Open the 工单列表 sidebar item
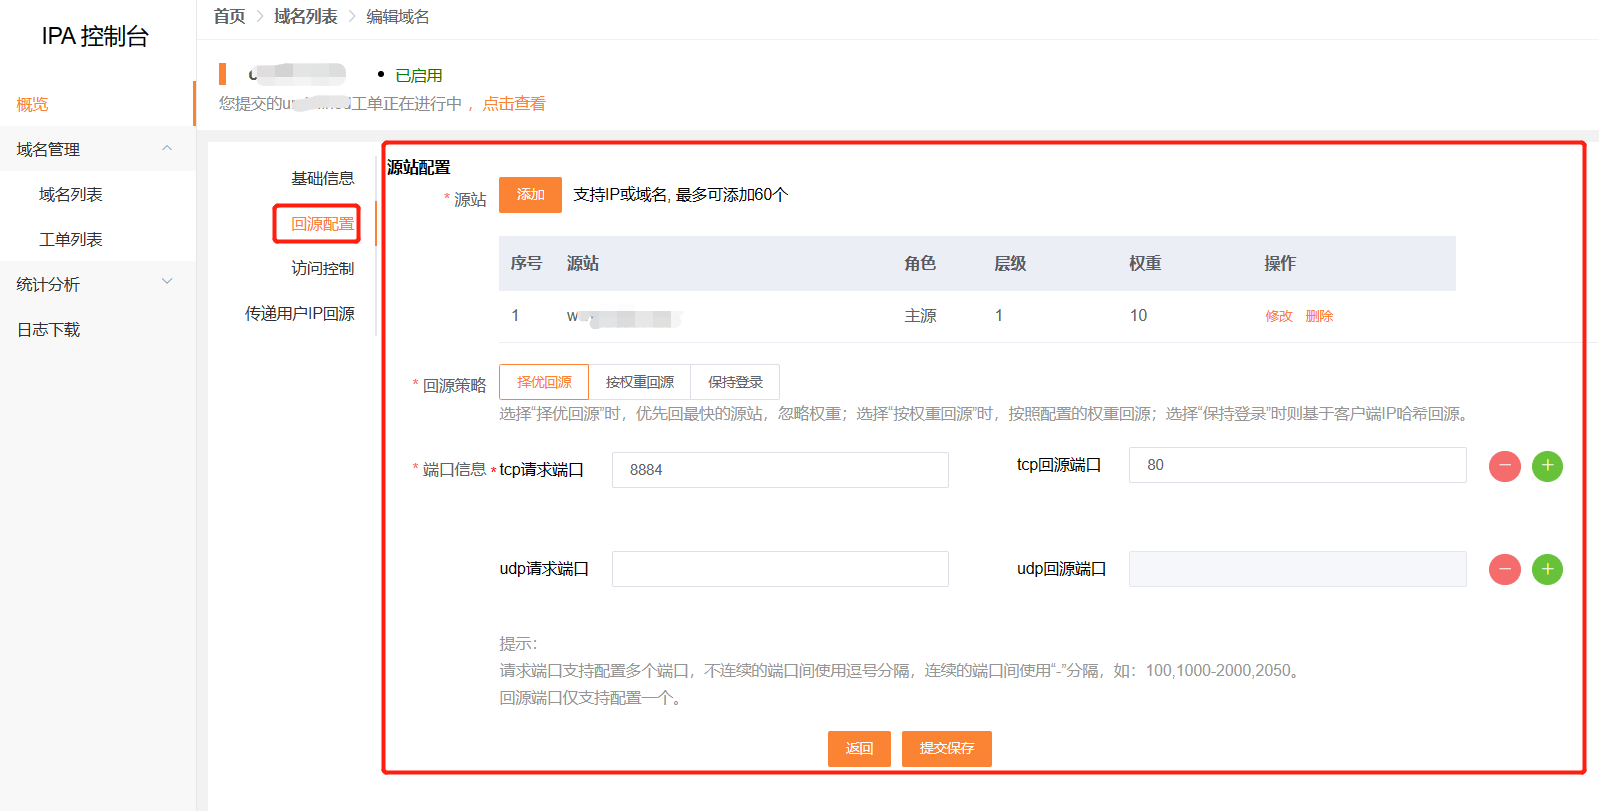The height and width of the screenshot is (811, 1599). (x=71, y=239)
